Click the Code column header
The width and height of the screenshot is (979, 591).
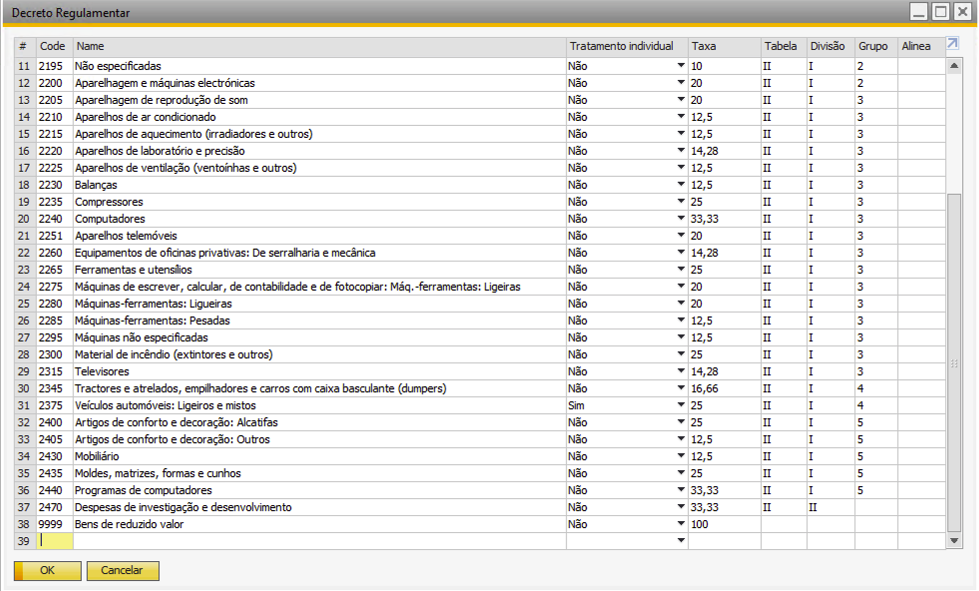pyautogui.click(x=54, y=46)
